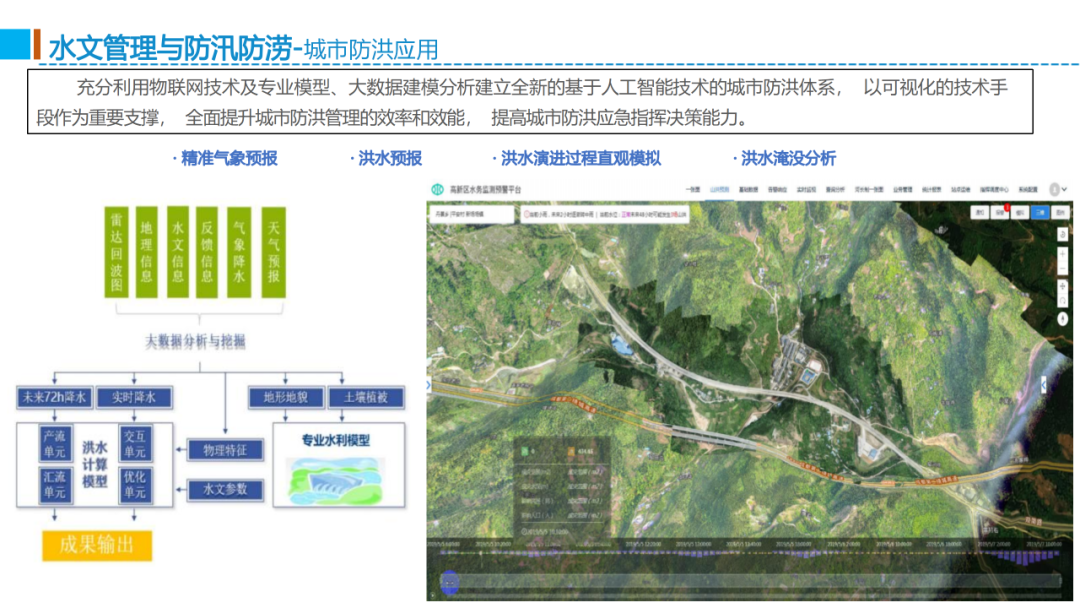Click the compass north icon on map
The height and width of the screenshot is (608, 1080).
tap(1063, 319)
